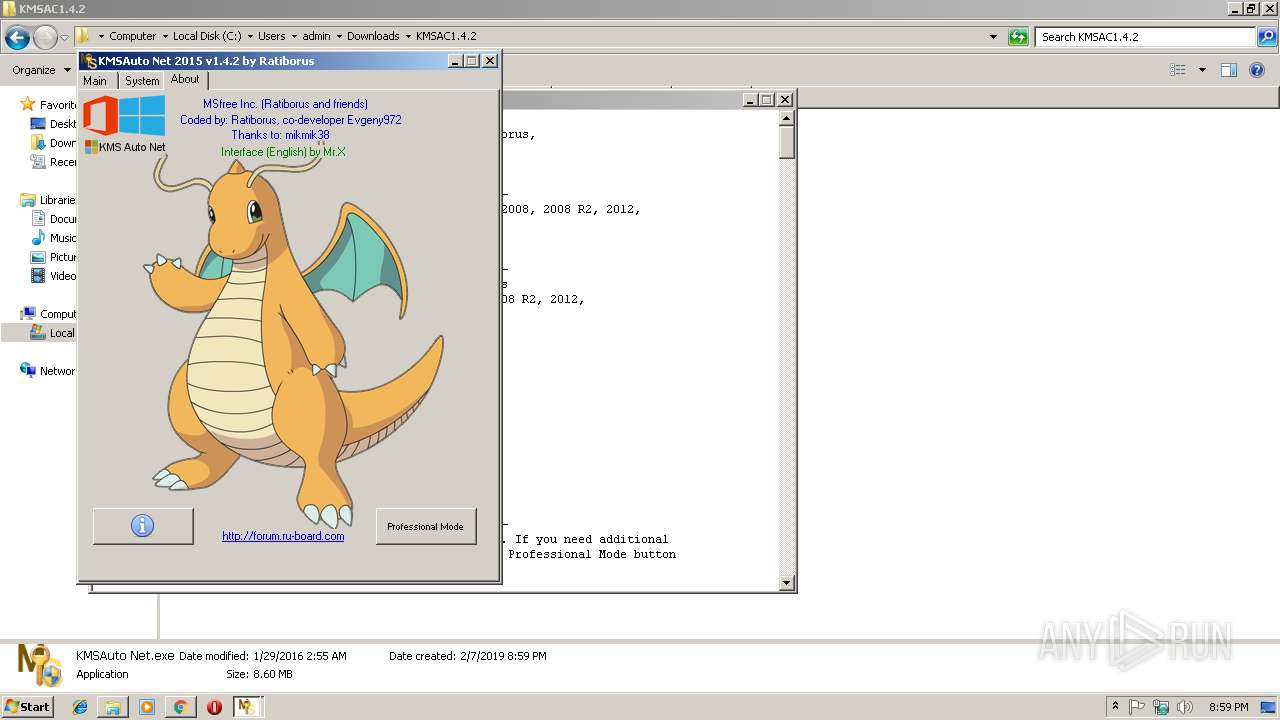This screenshot has width=1280, height=720.
Task: Click the readme window's scroll down arrow
Action: pyautogui.click(x=786, y=583)
